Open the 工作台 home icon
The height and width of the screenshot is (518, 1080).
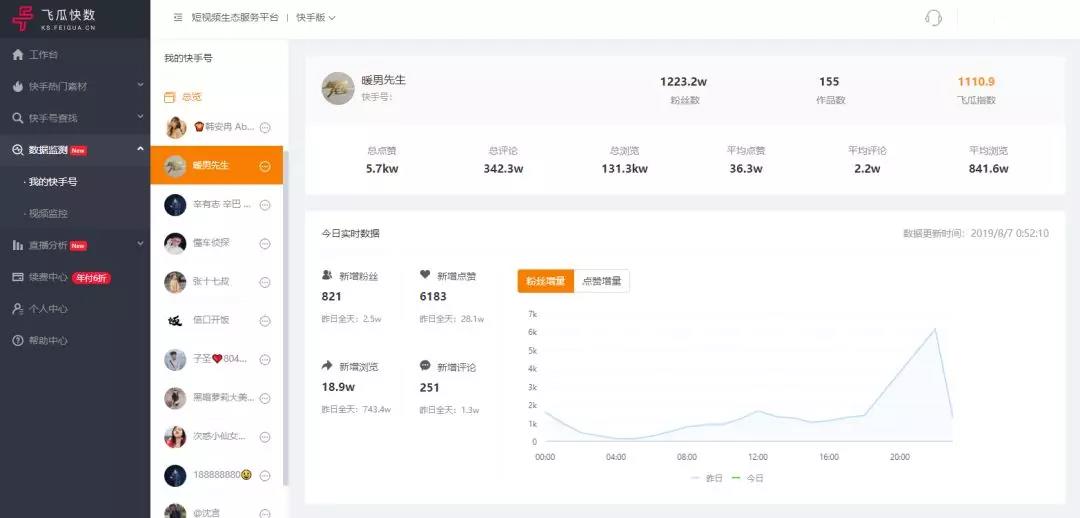tap(18, 54)
